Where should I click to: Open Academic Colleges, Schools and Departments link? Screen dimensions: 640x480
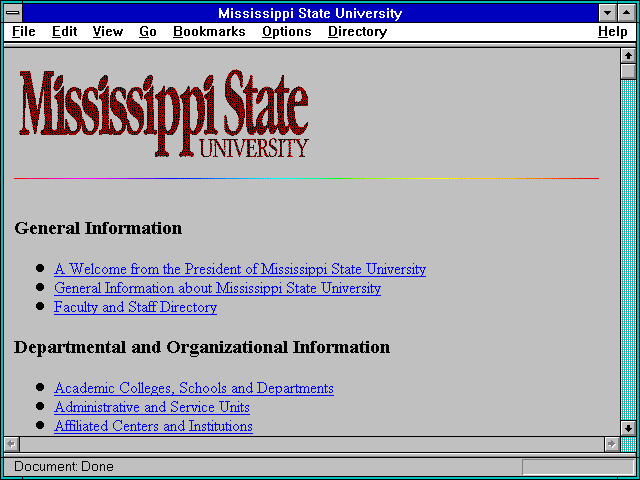(x=194, y=388)
